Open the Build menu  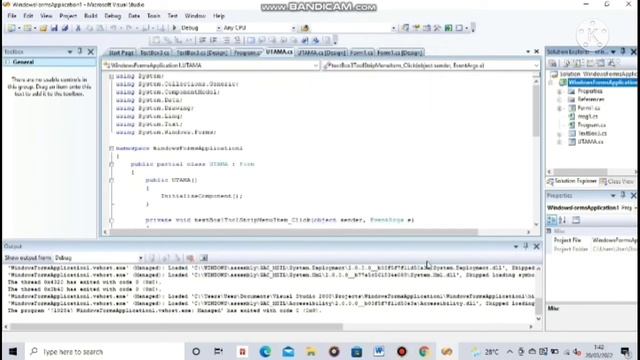pyautogui.click(x=91, y=16)
